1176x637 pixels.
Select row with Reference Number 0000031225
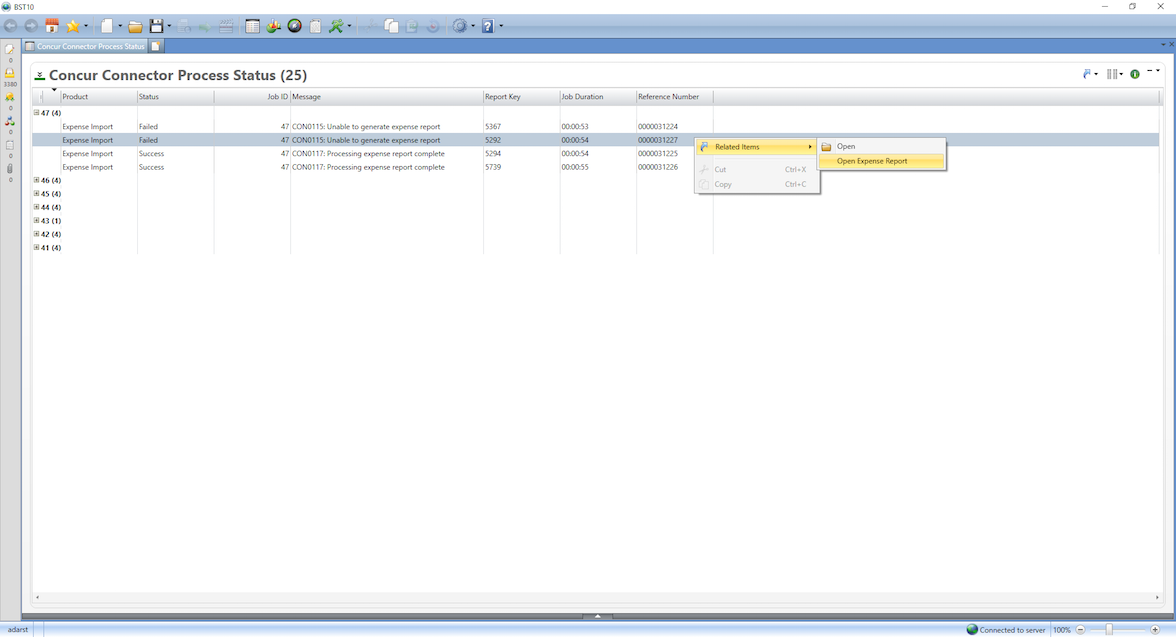pyautogui.click(x=596, y=154)
